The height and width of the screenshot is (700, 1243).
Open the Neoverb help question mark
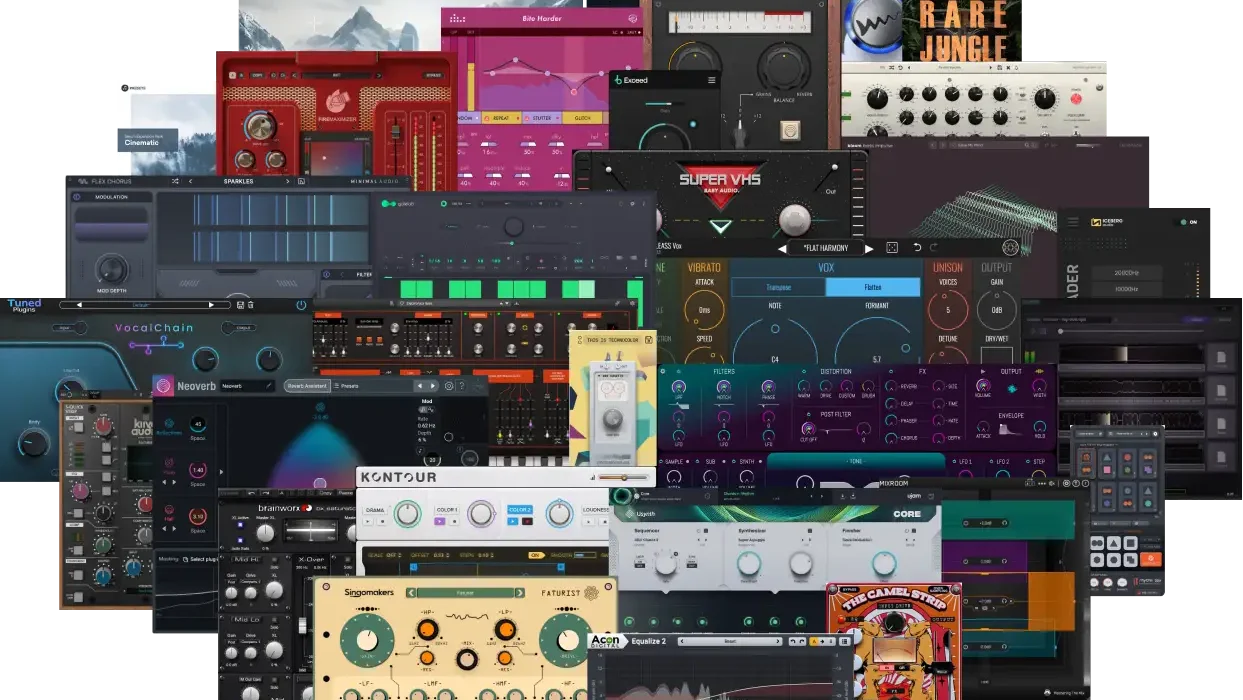461,386
